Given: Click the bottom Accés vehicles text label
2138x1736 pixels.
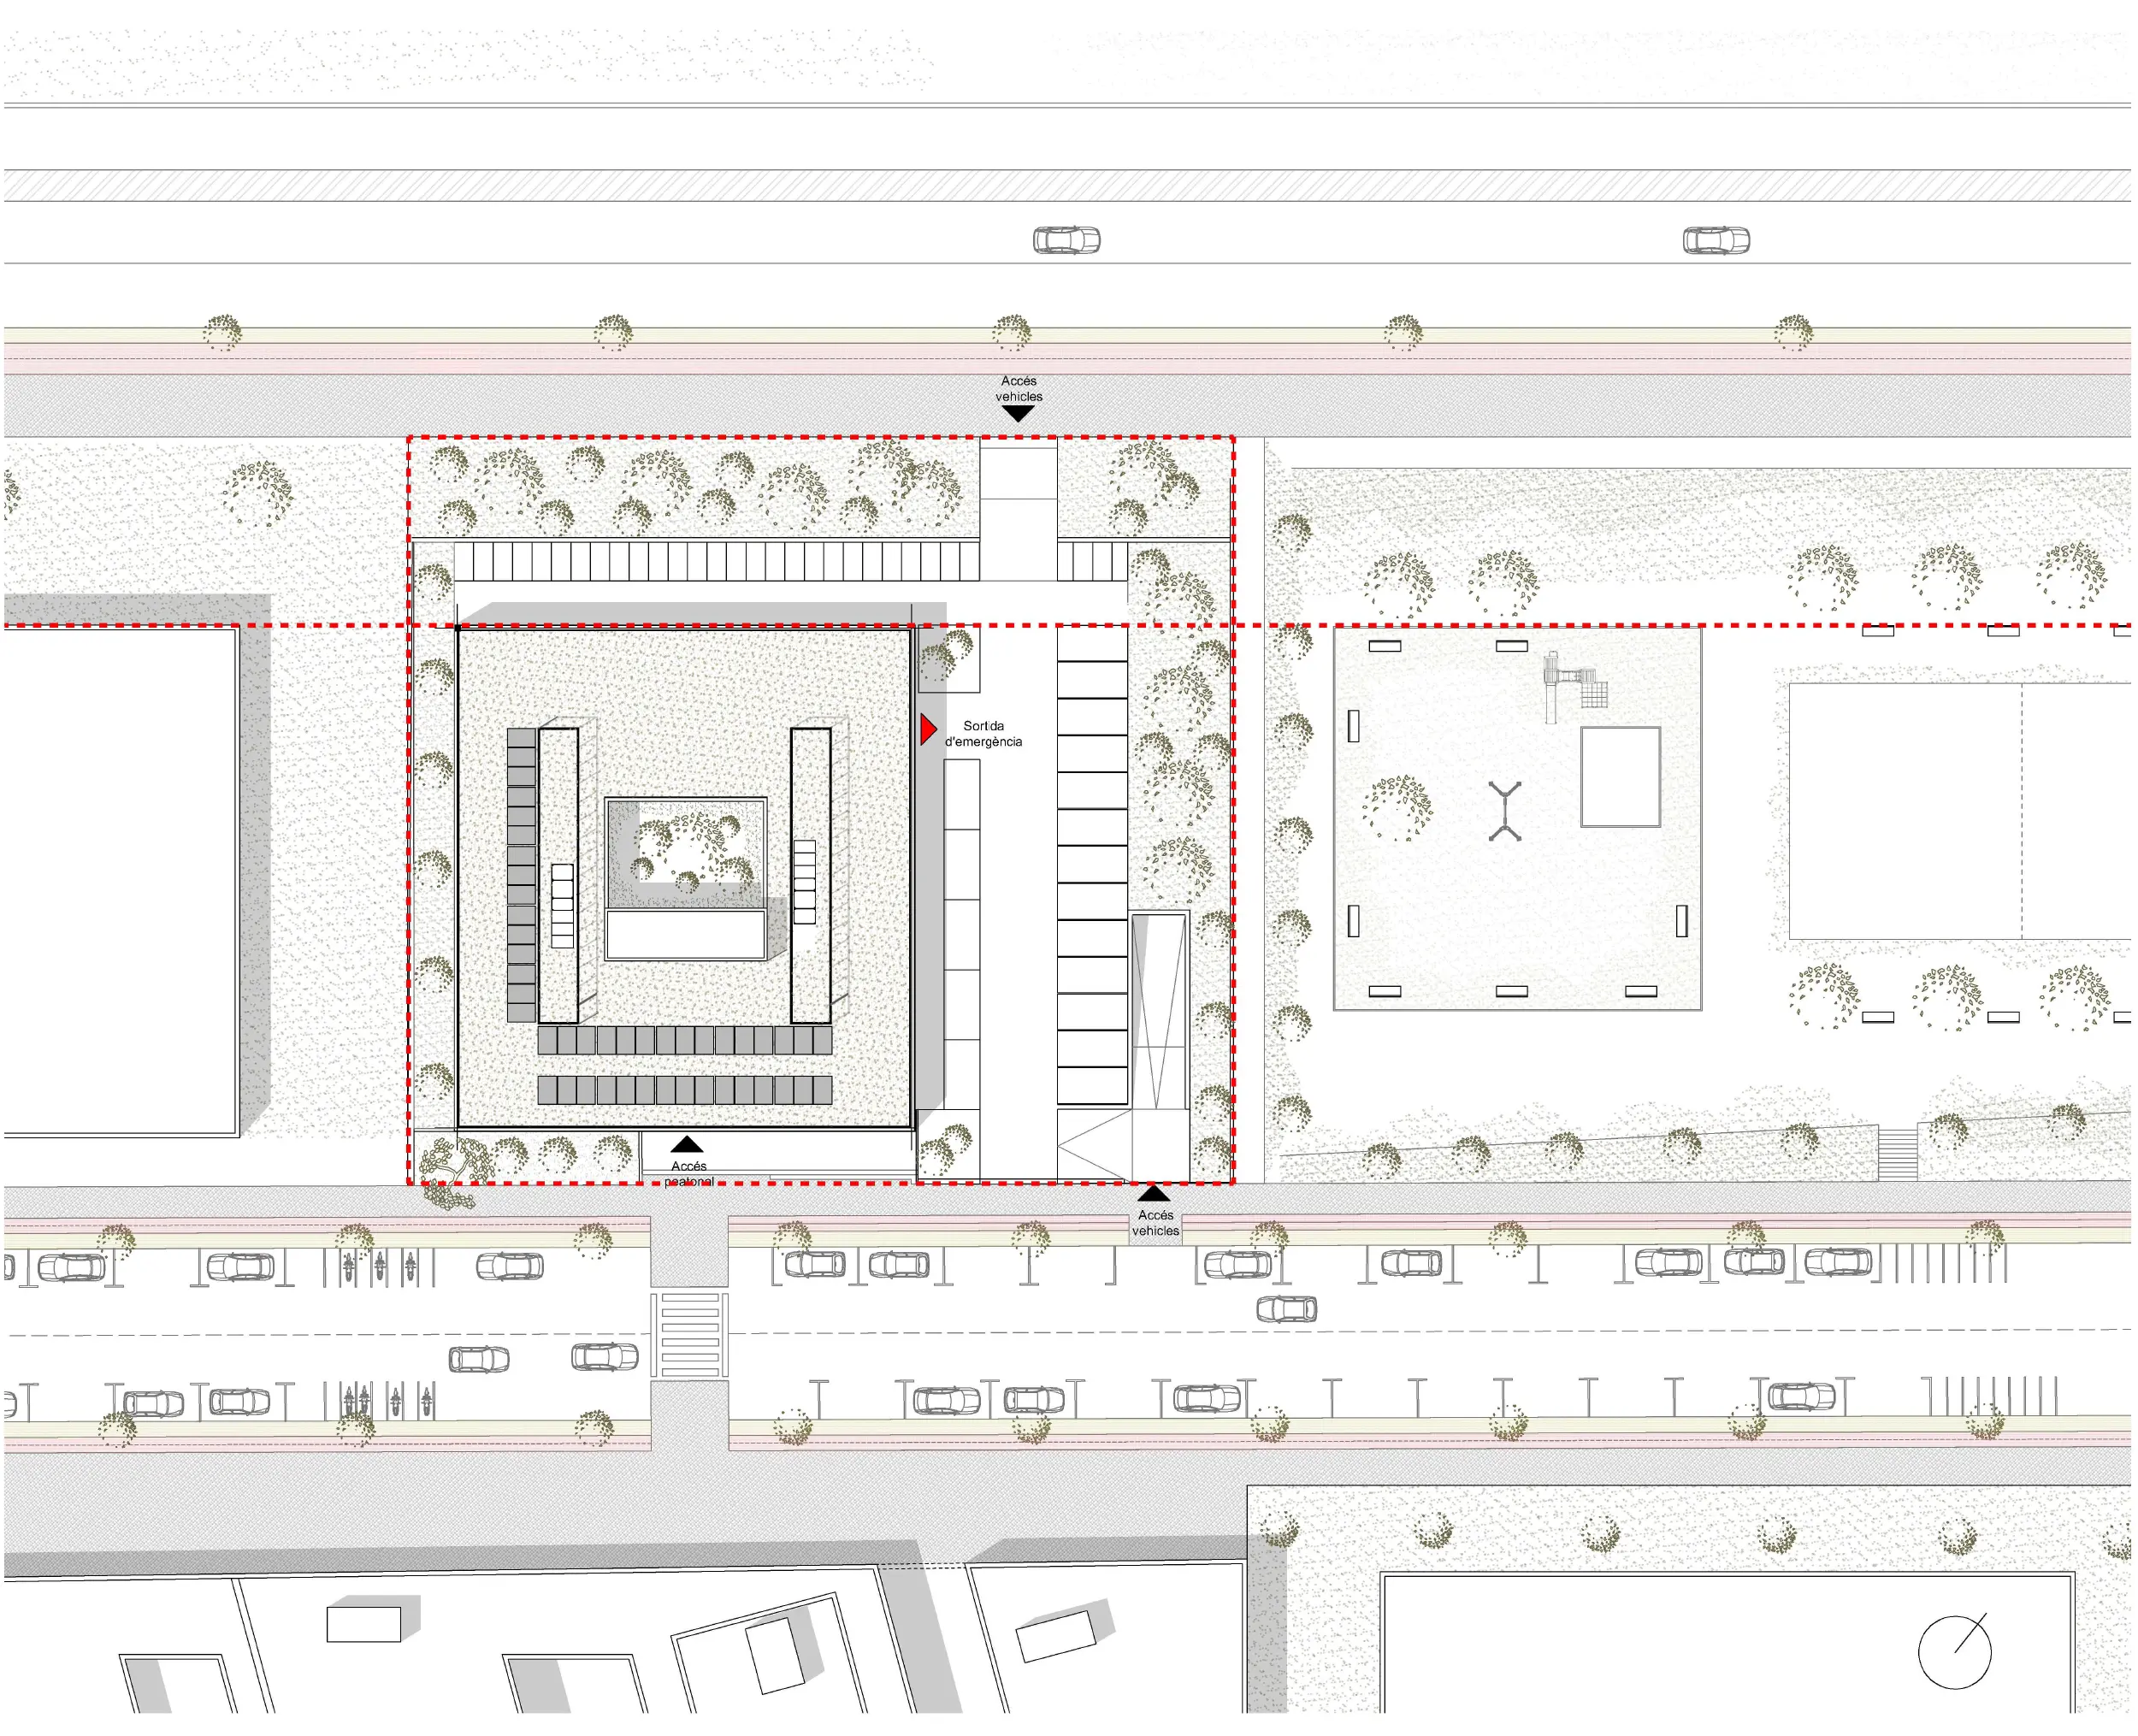Looking at the screenshot, I should [1155, 1222].
